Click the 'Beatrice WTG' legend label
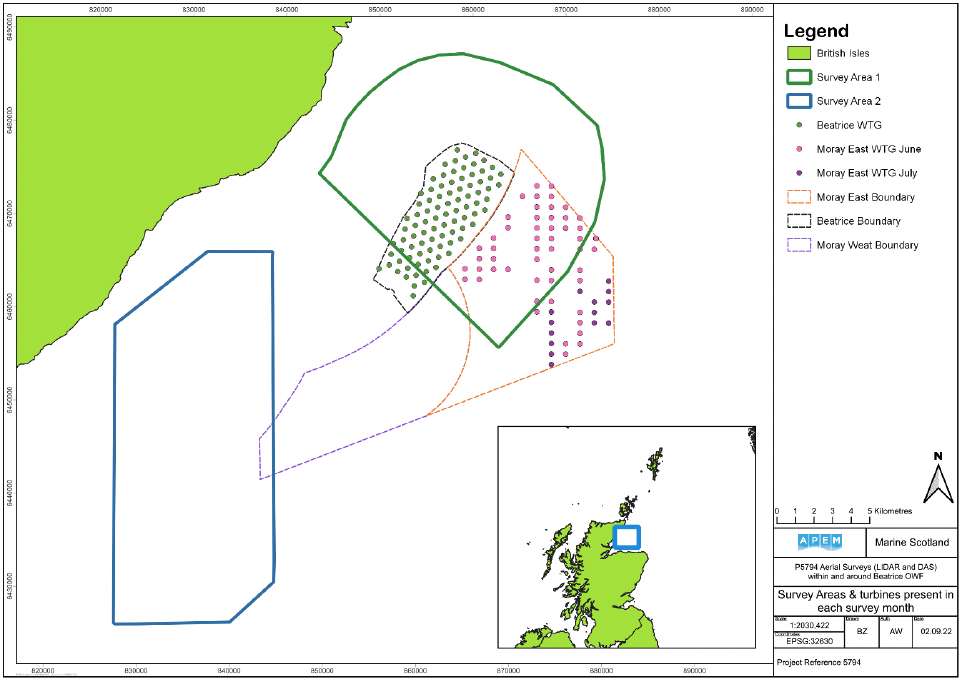The image size is (963, 682). [x=849, y=125]
